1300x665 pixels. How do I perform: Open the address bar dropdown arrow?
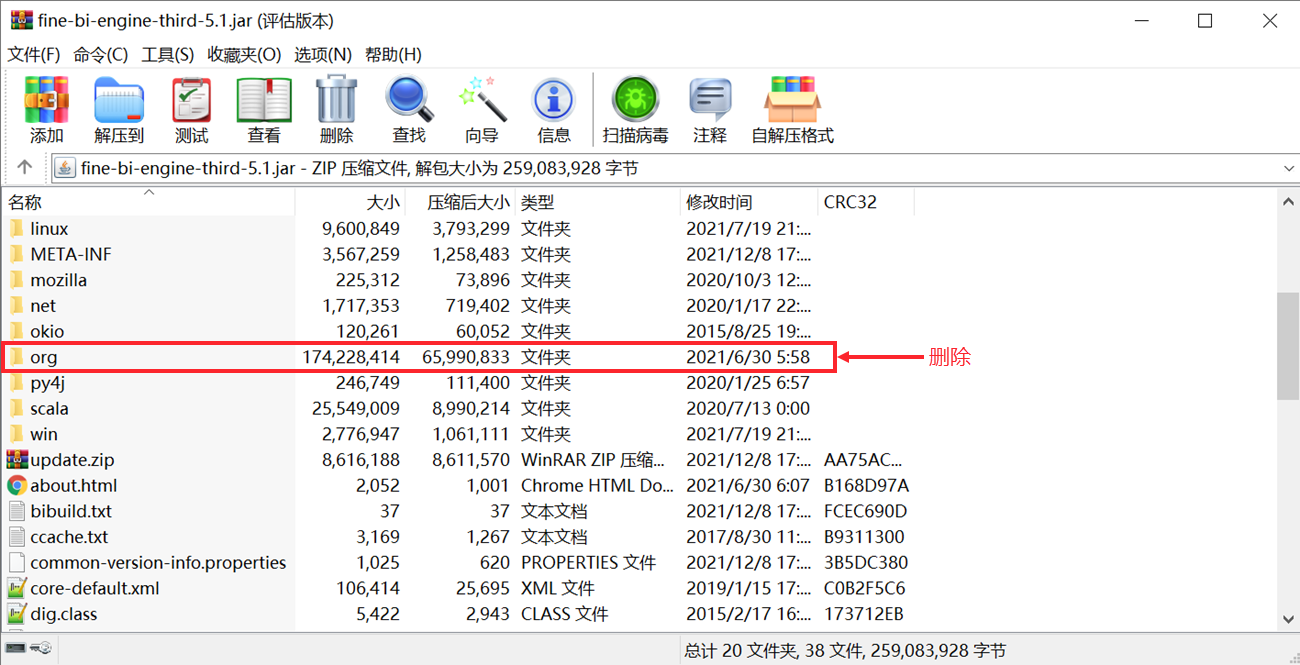(1288, 168)
